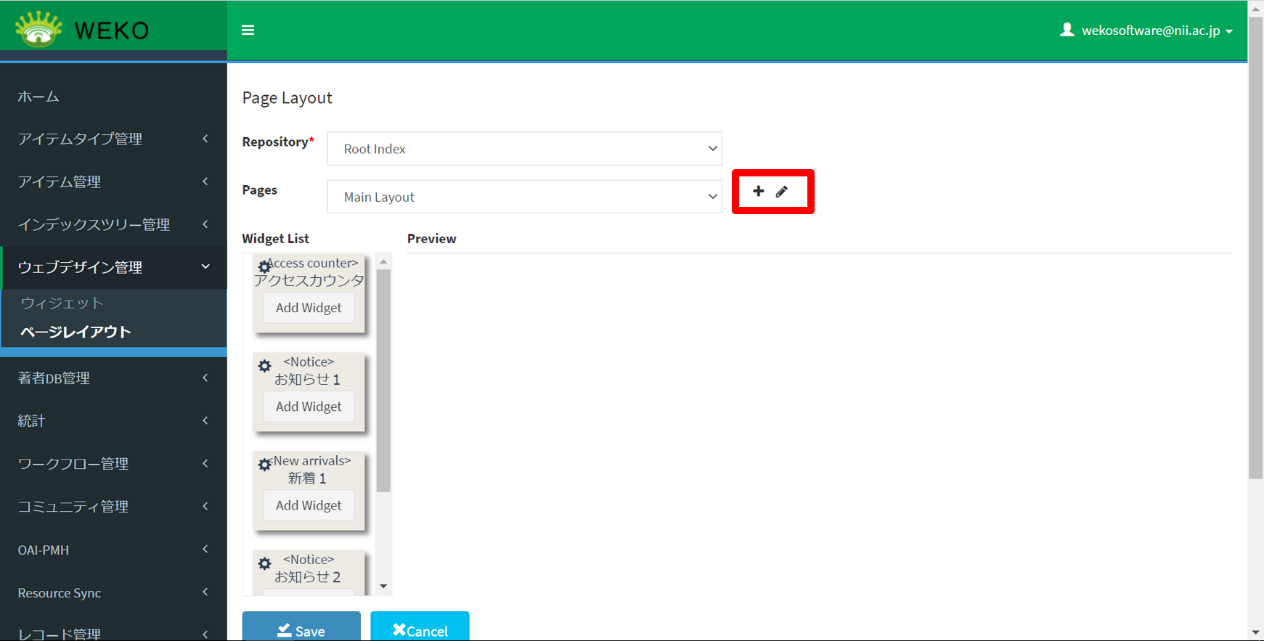Open gear settings on お知らせ 1 widget
The width and height of the screenshot is (1264, 641).
264,366
